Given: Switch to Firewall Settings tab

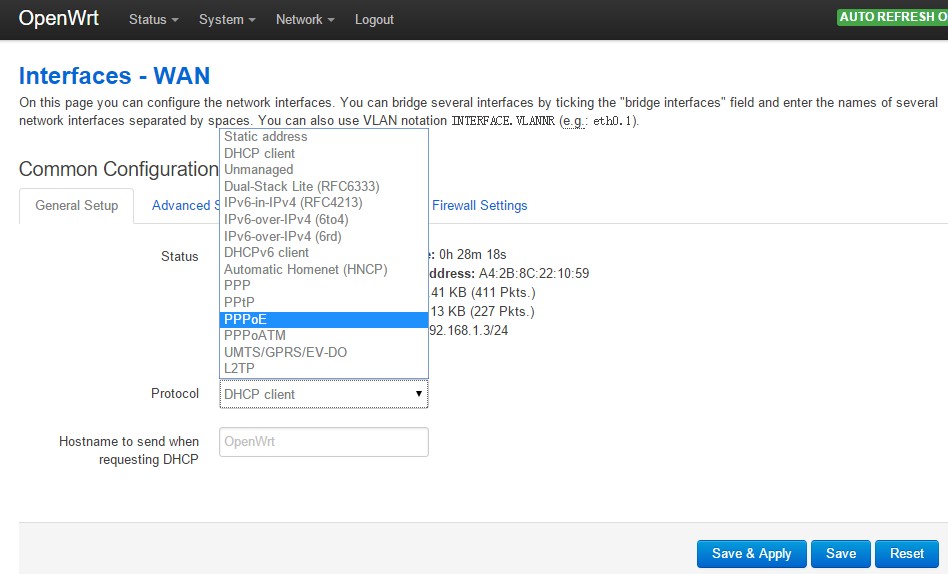Looking at the screenshot, I should point(479,205).
